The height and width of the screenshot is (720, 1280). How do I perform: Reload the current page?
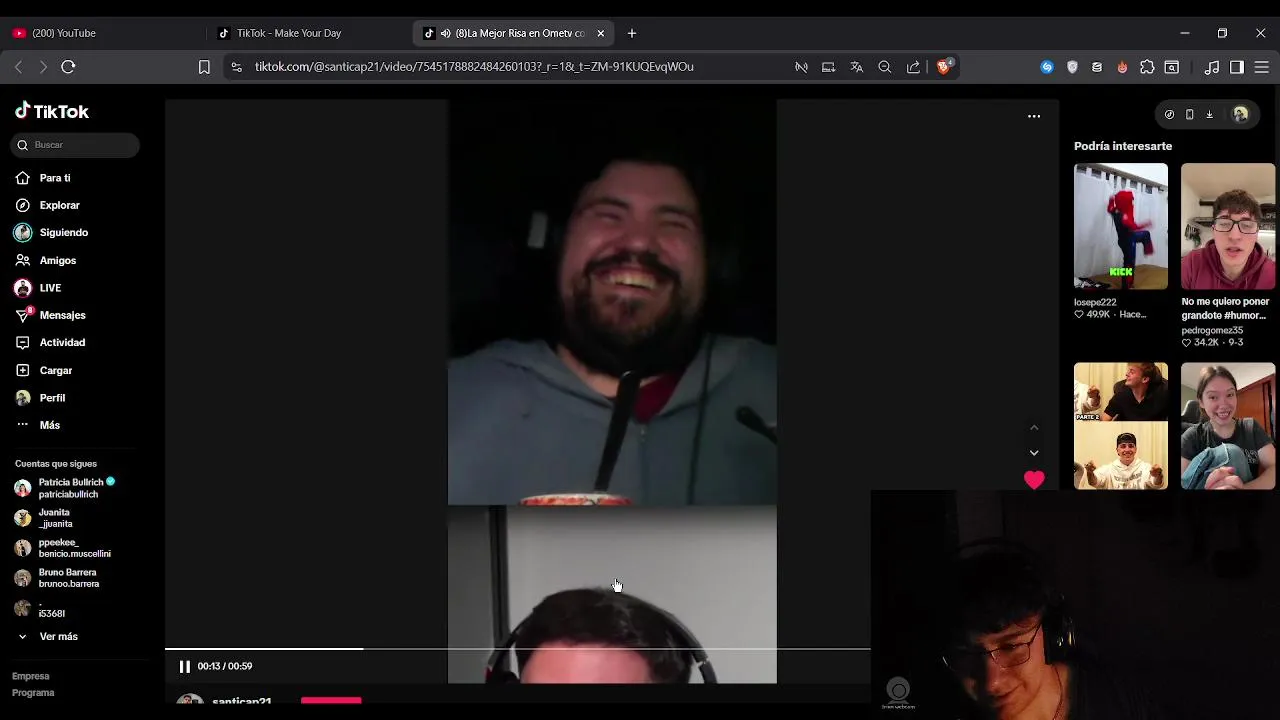point(68,67)
